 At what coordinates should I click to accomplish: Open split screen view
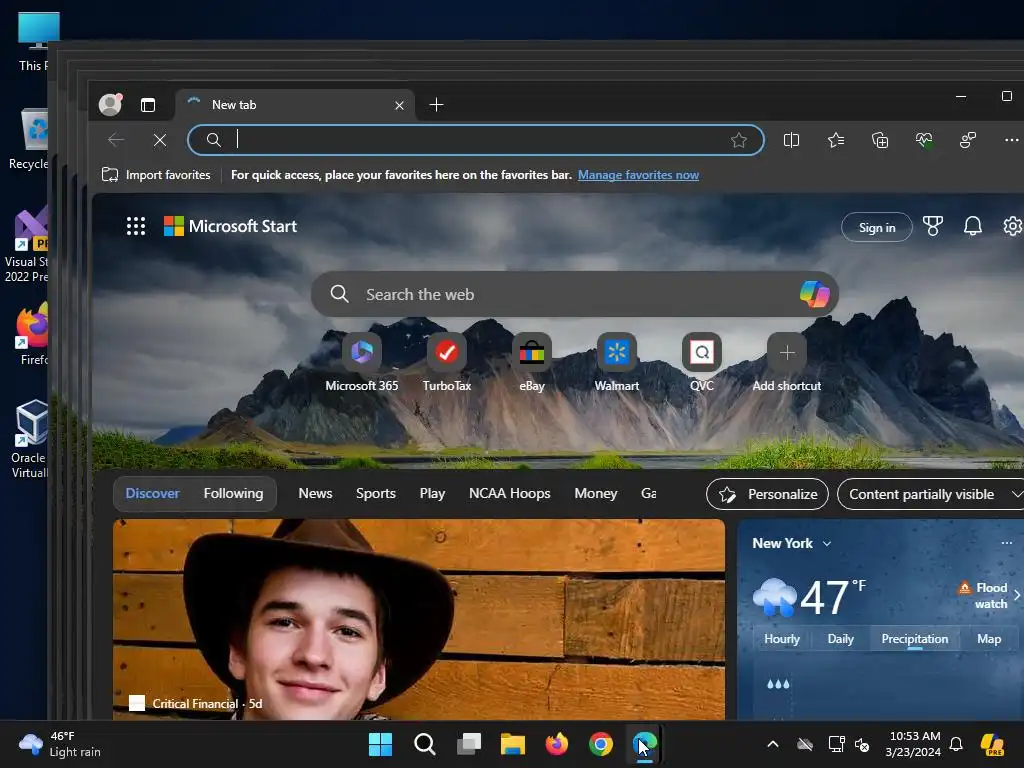[x=791, y=140]
